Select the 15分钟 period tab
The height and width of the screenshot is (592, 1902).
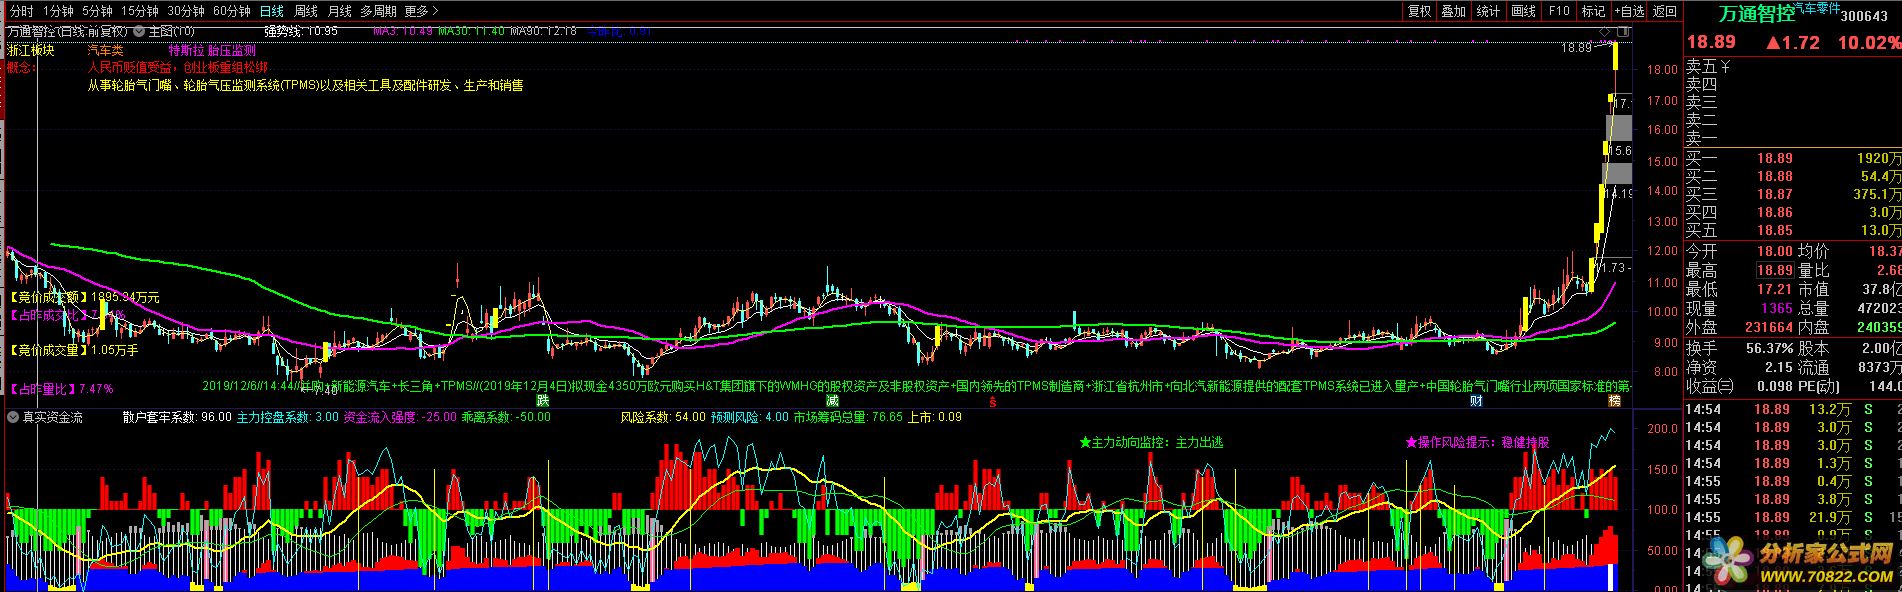(140, 11)
